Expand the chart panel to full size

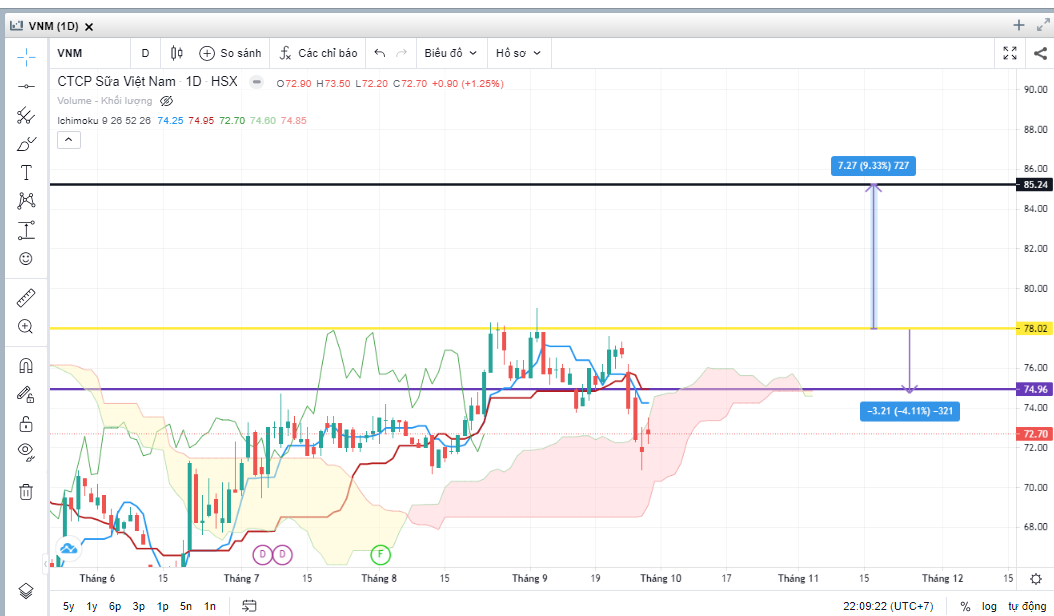pyautogui.click(x=1043, y=26)
